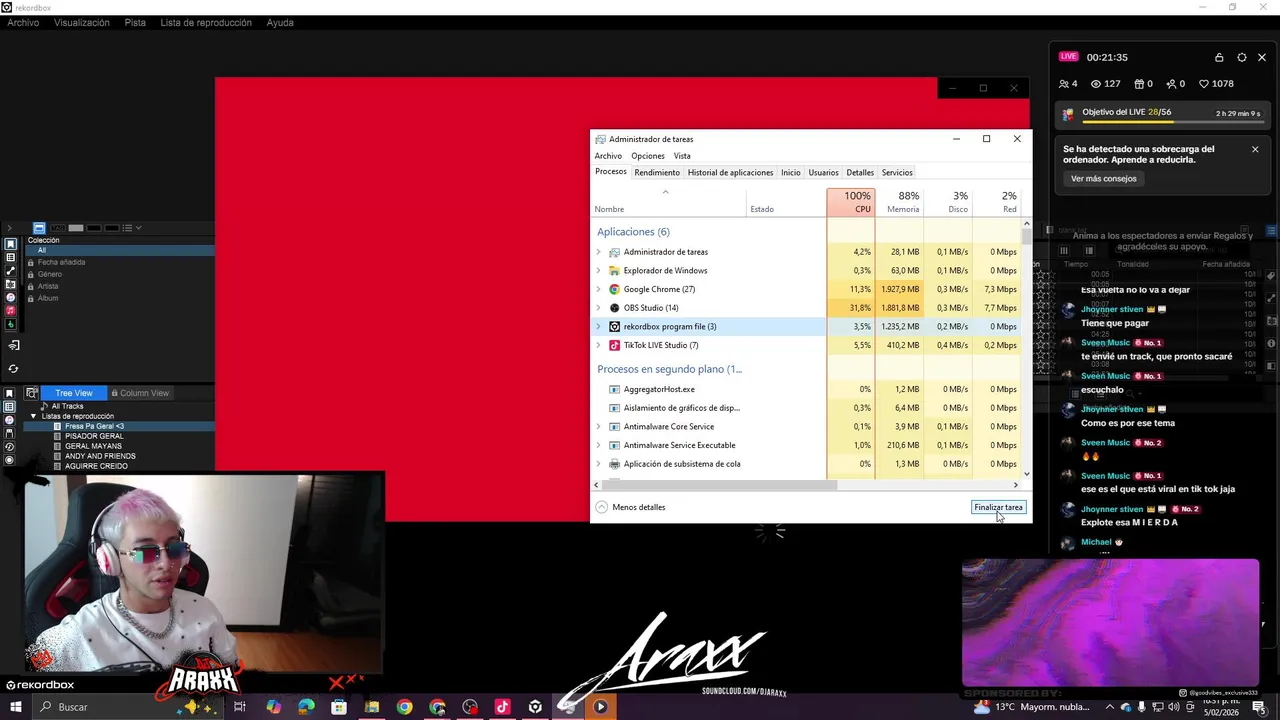Open the Windows notification center icon

click(1258, 707)
